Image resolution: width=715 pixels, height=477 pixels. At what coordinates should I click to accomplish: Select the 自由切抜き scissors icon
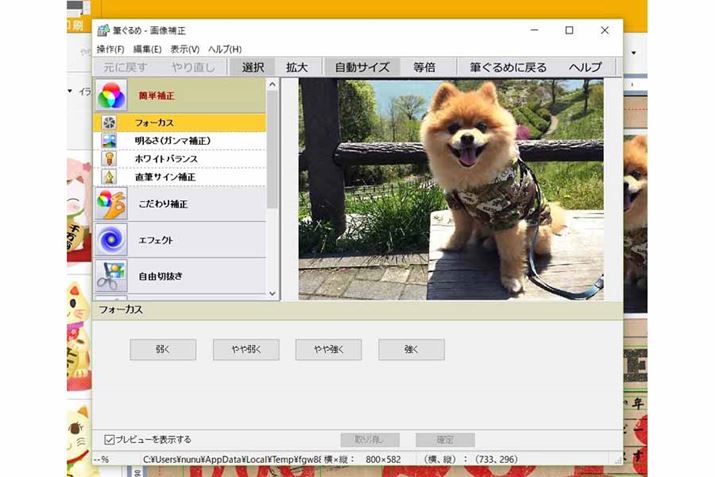click(111, 275)
